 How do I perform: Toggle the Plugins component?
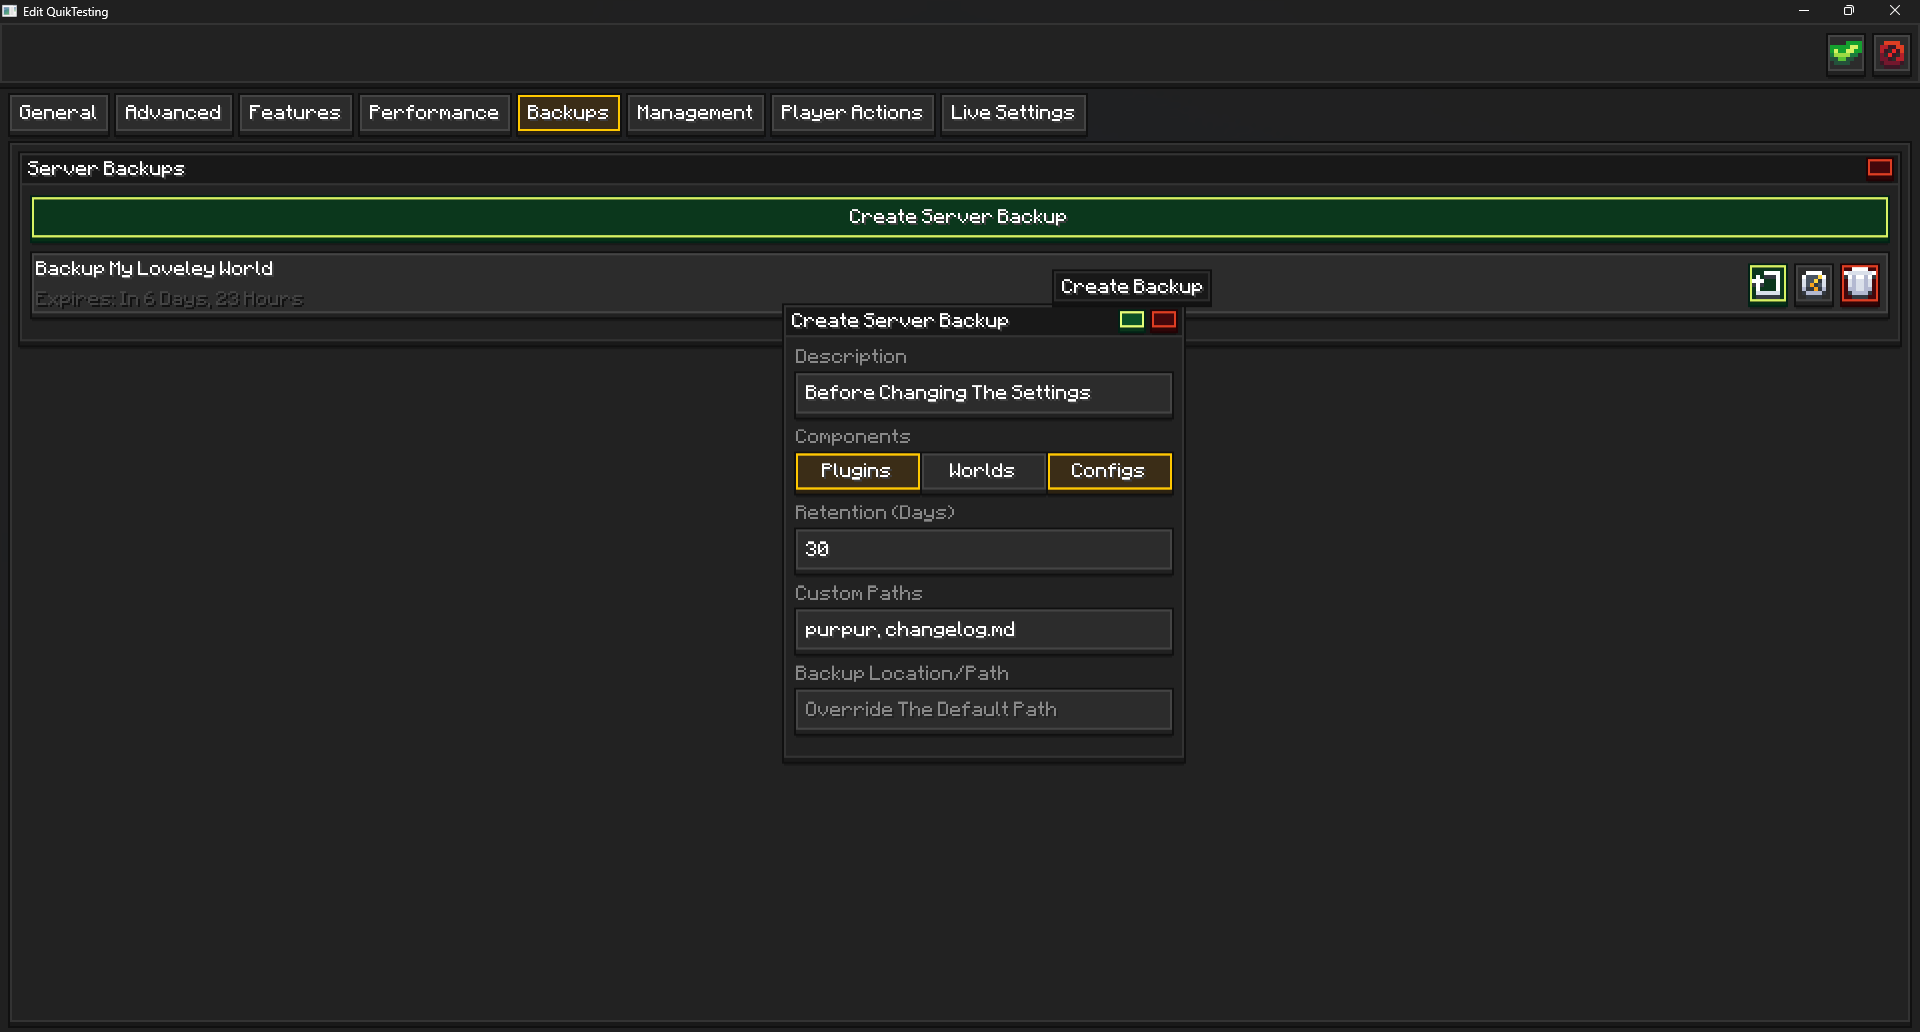(857, 471)
